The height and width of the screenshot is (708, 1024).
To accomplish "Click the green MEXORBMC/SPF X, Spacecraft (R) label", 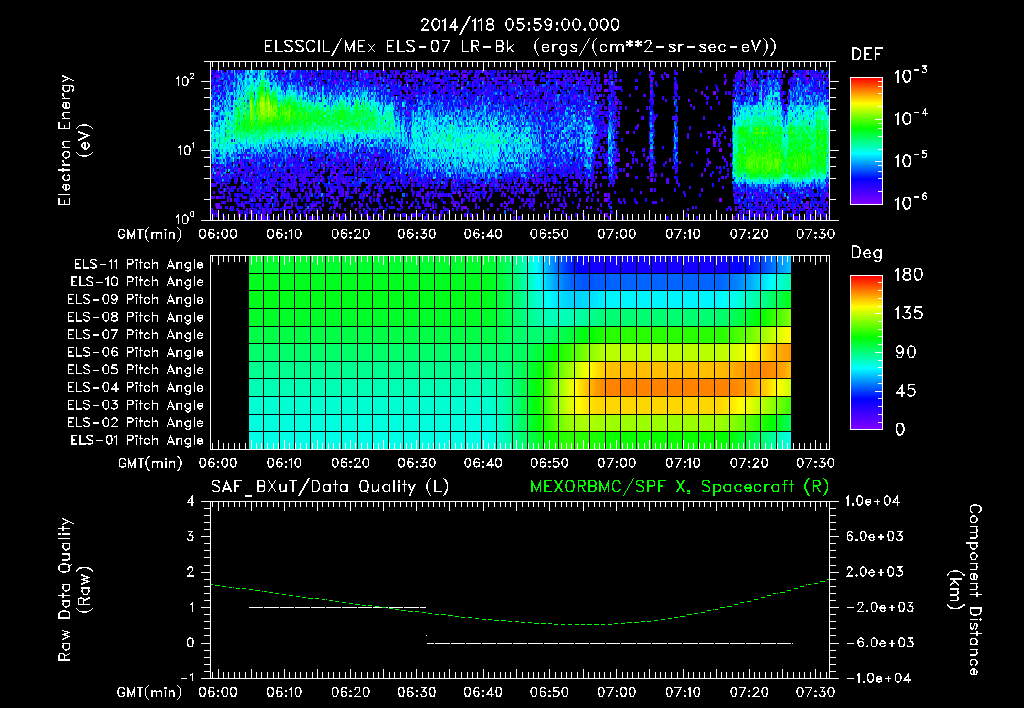I will [x=679, y=487].
